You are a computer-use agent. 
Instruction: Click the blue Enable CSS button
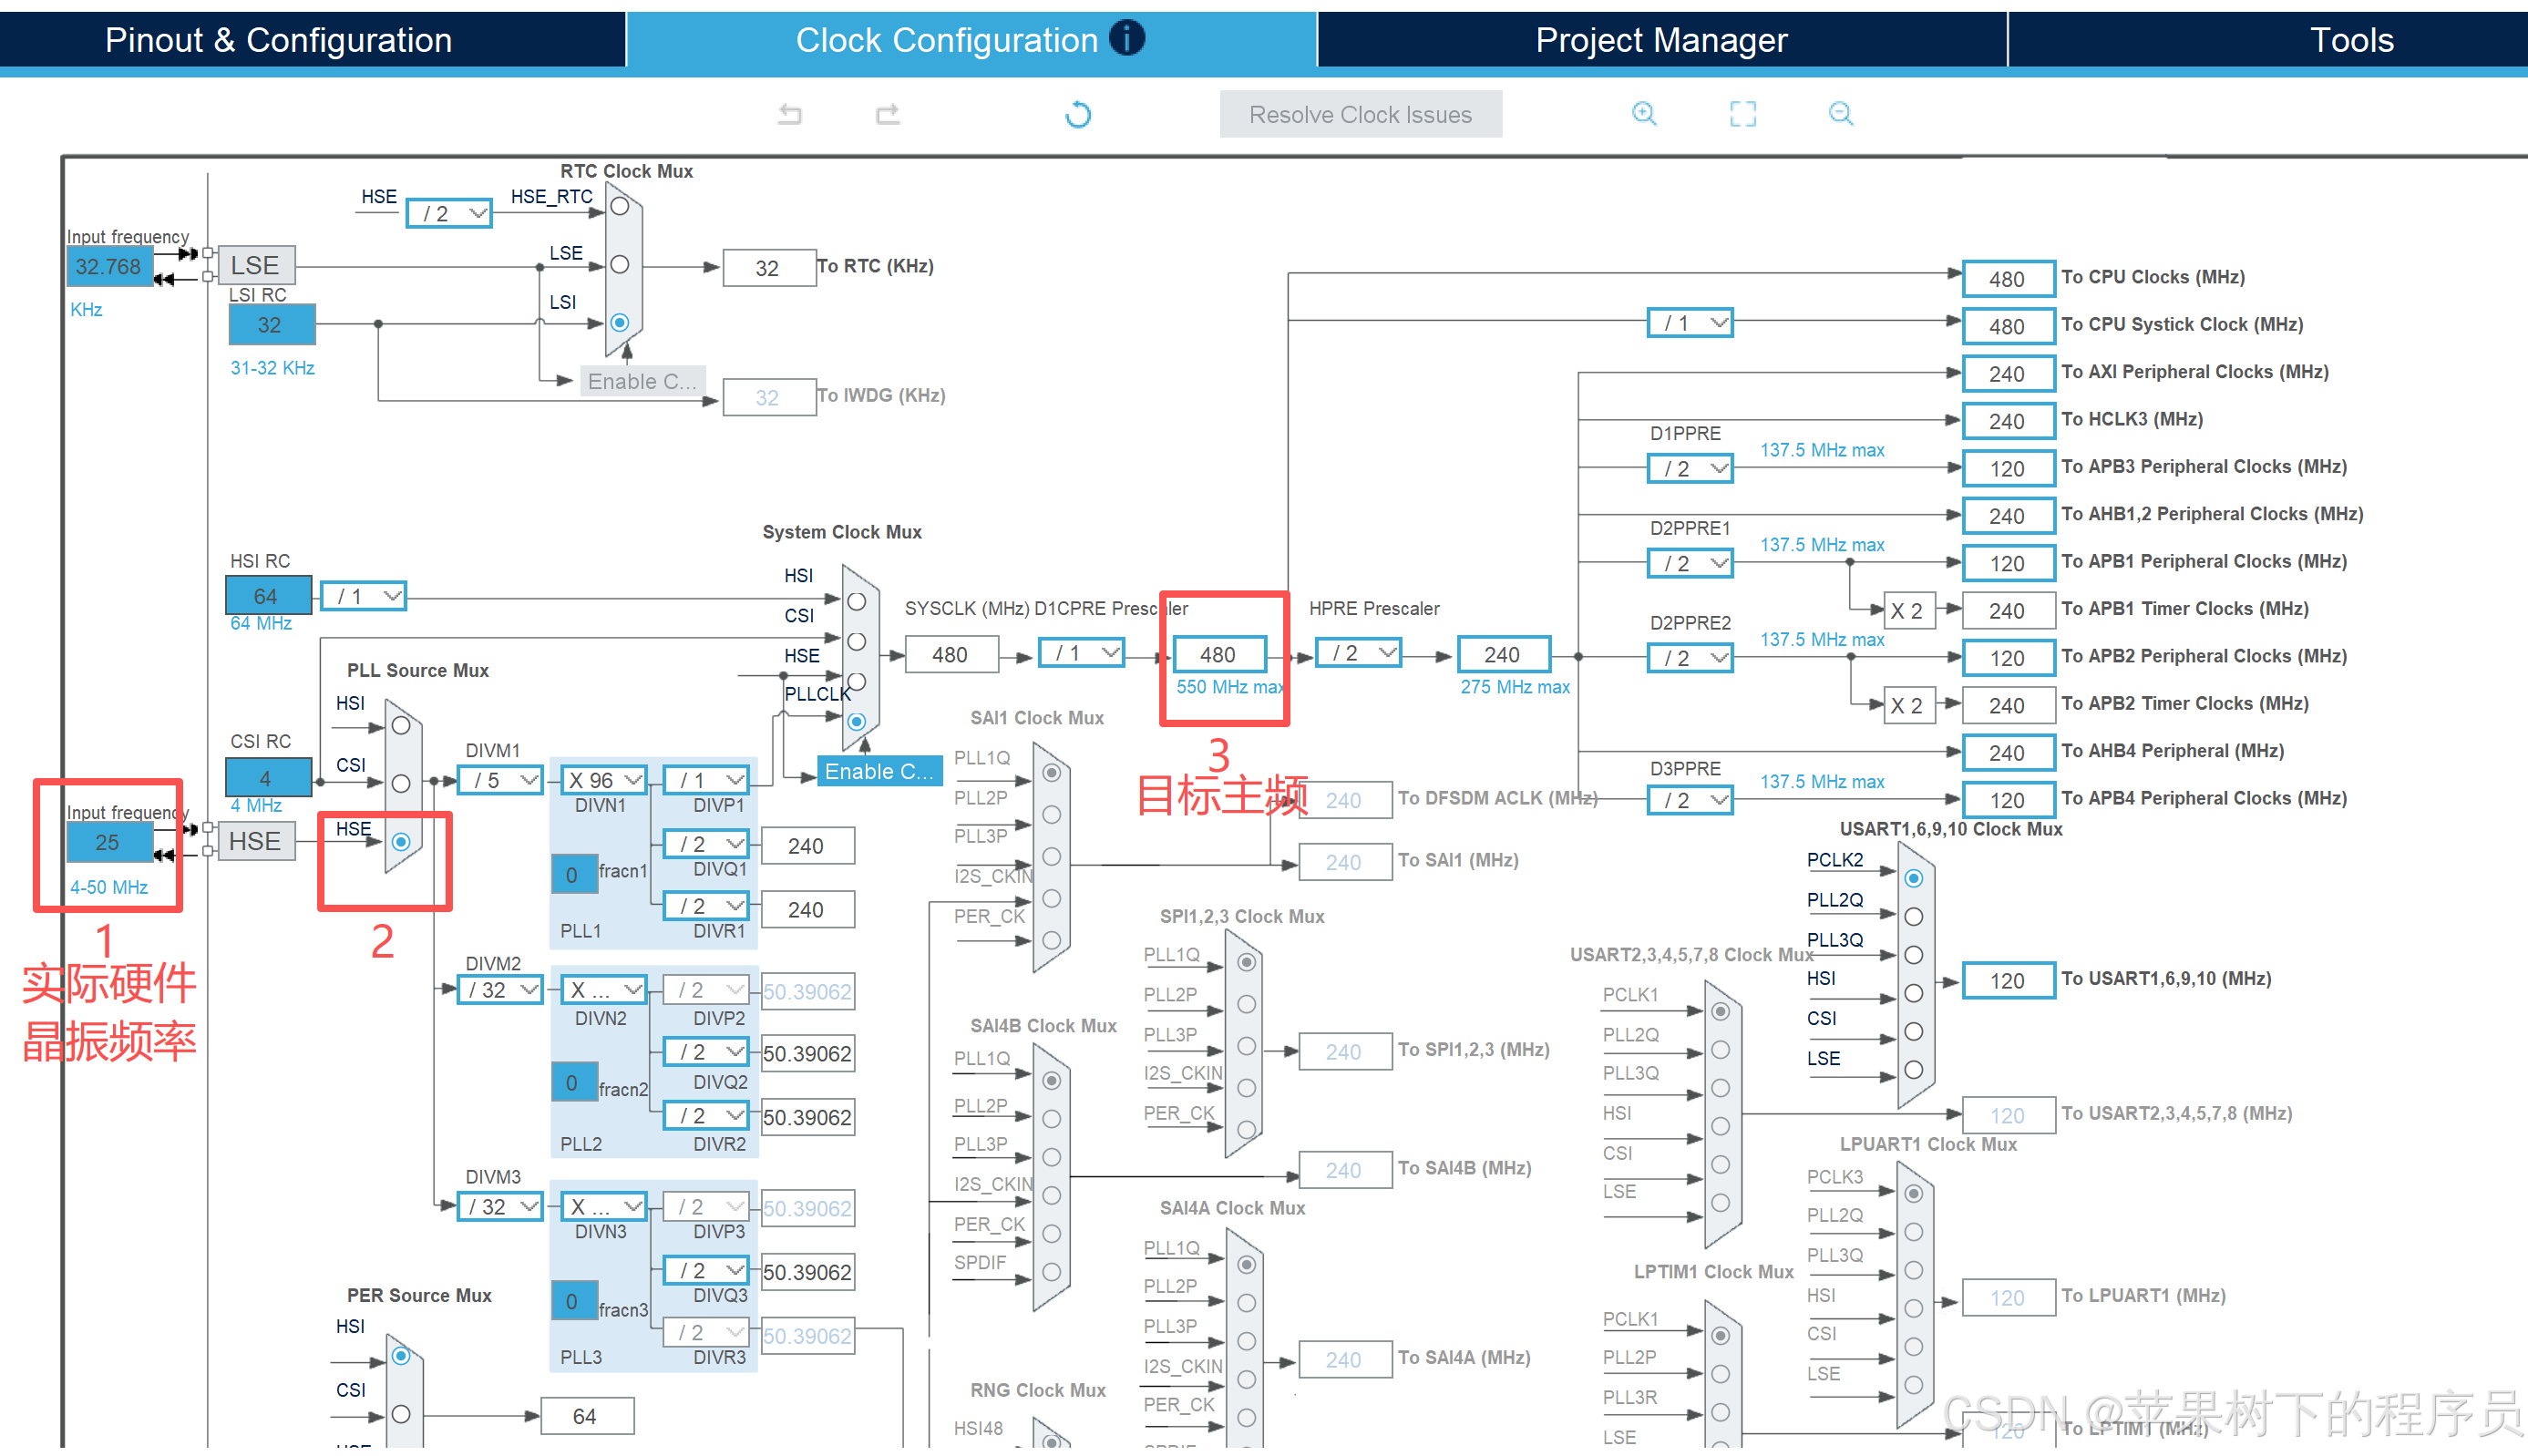(x=879, y=771)
